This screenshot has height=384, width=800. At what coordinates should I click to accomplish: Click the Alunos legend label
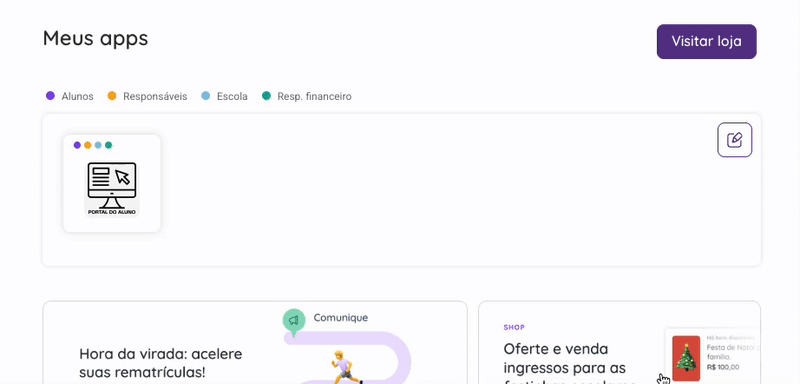[78, 96]
